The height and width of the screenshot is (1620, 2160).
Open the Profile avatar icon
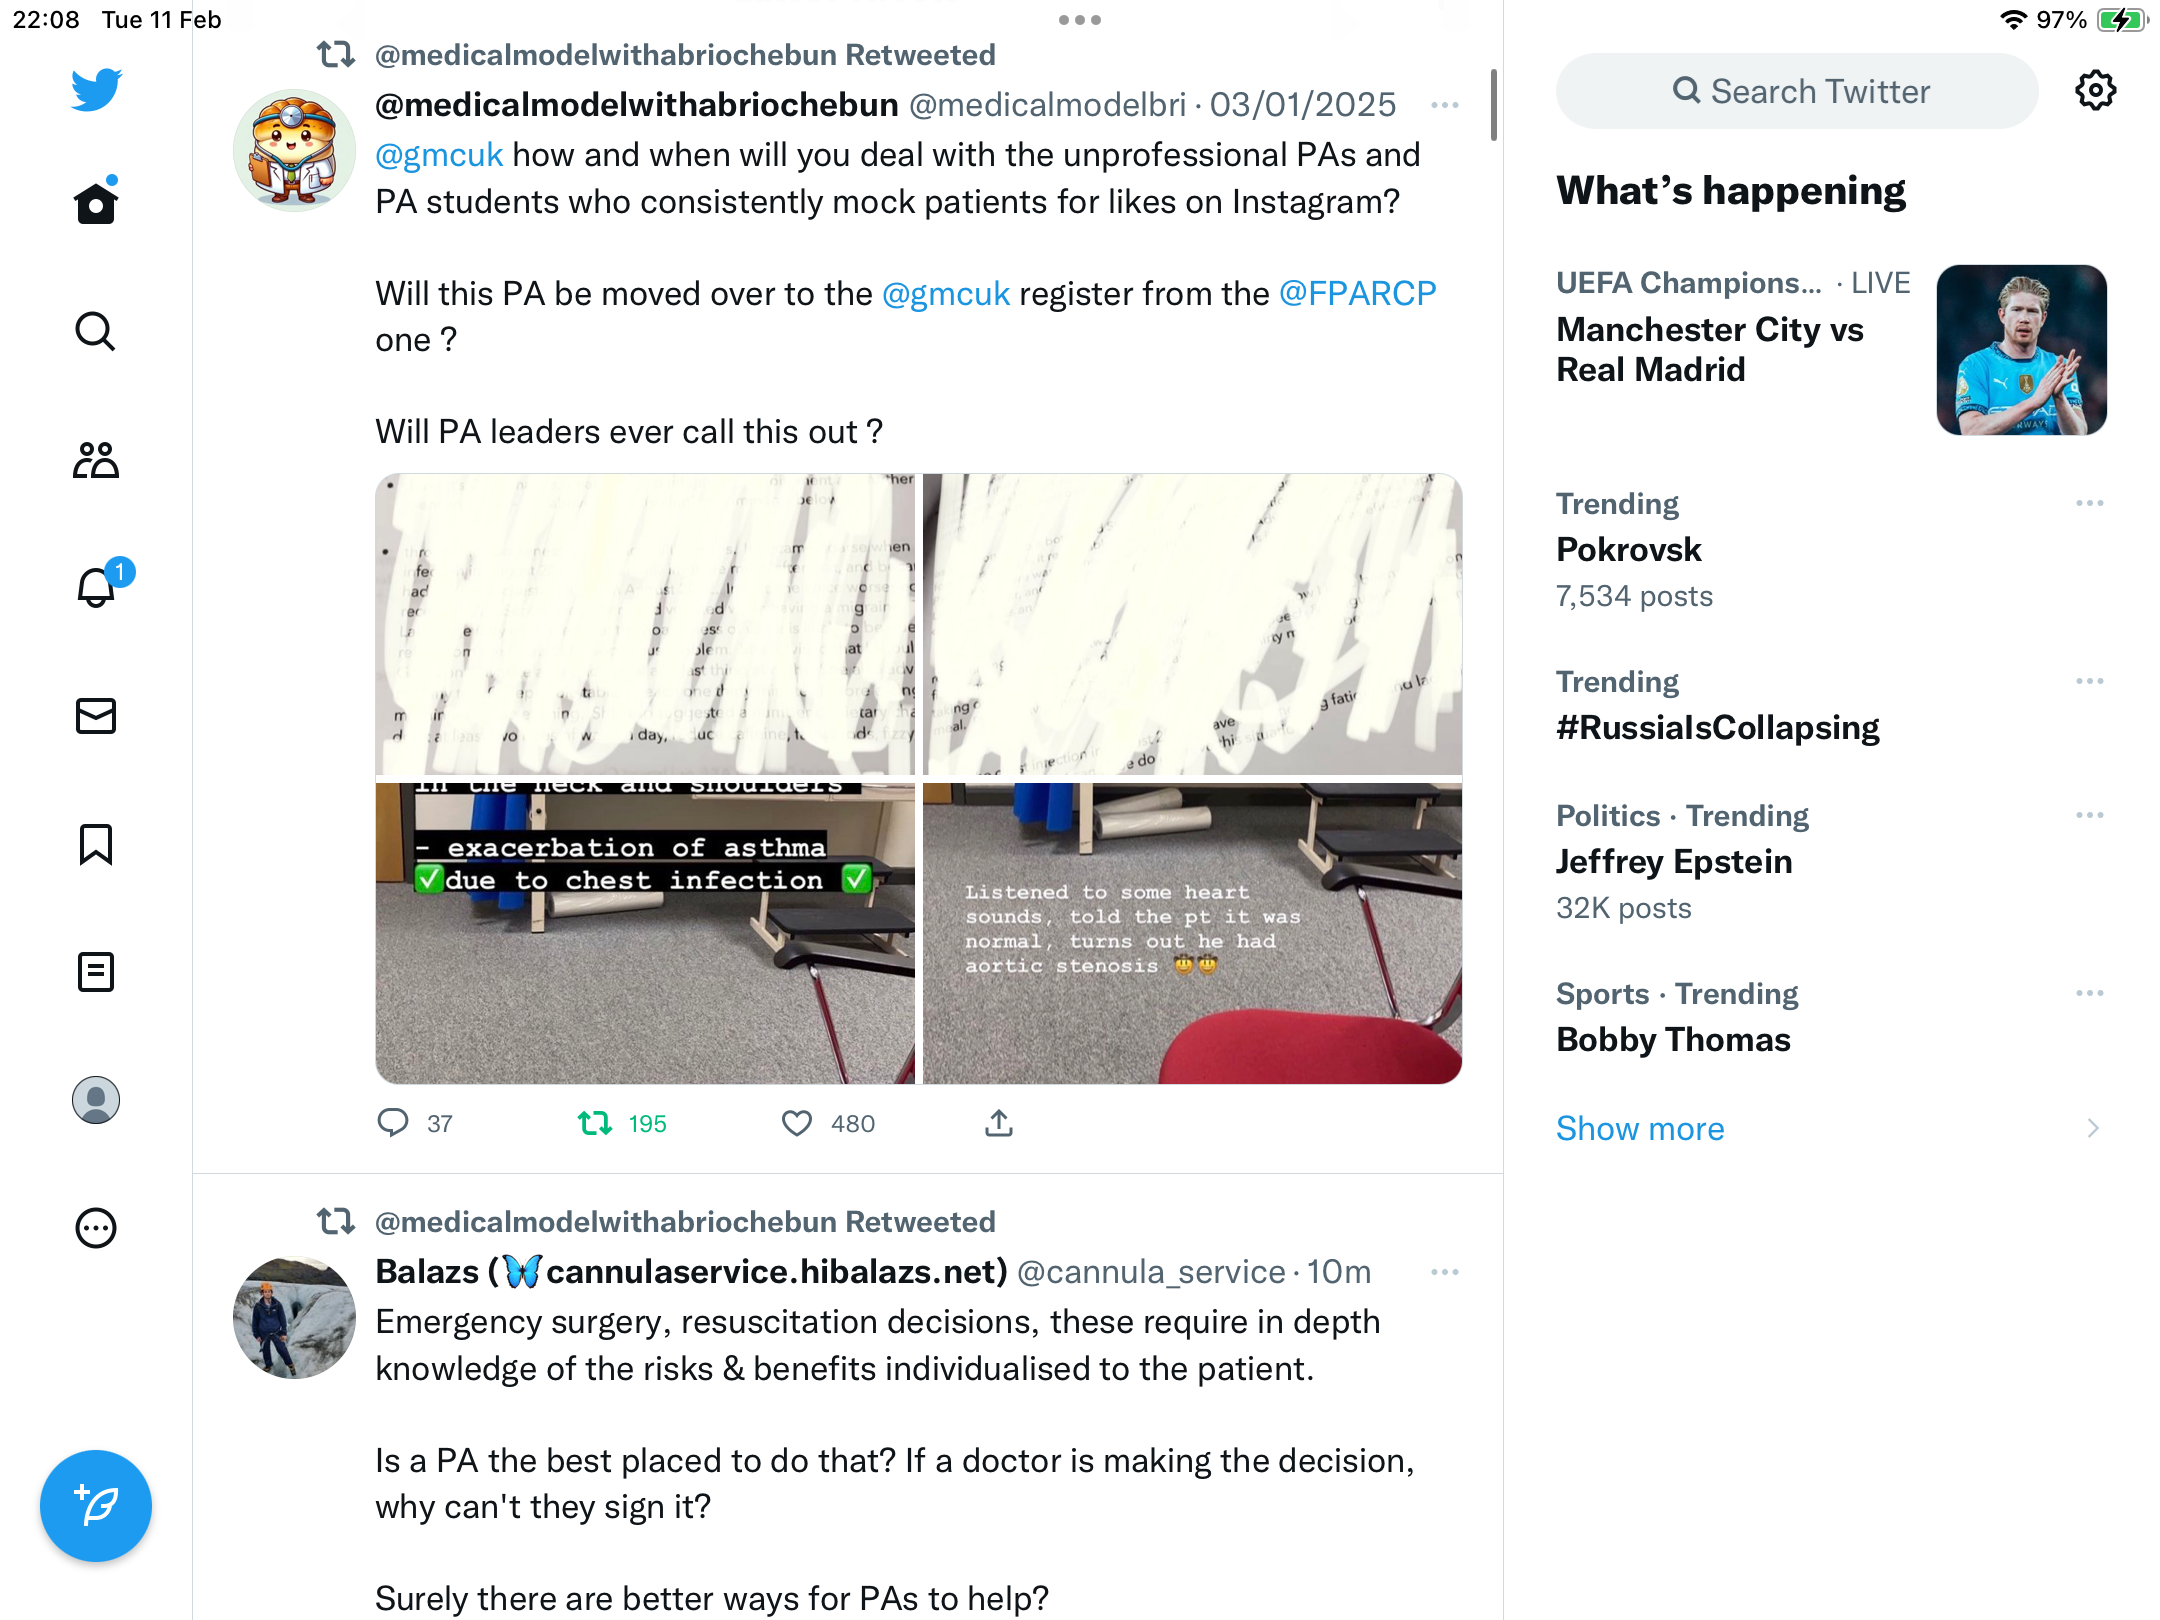[96, 1100]
